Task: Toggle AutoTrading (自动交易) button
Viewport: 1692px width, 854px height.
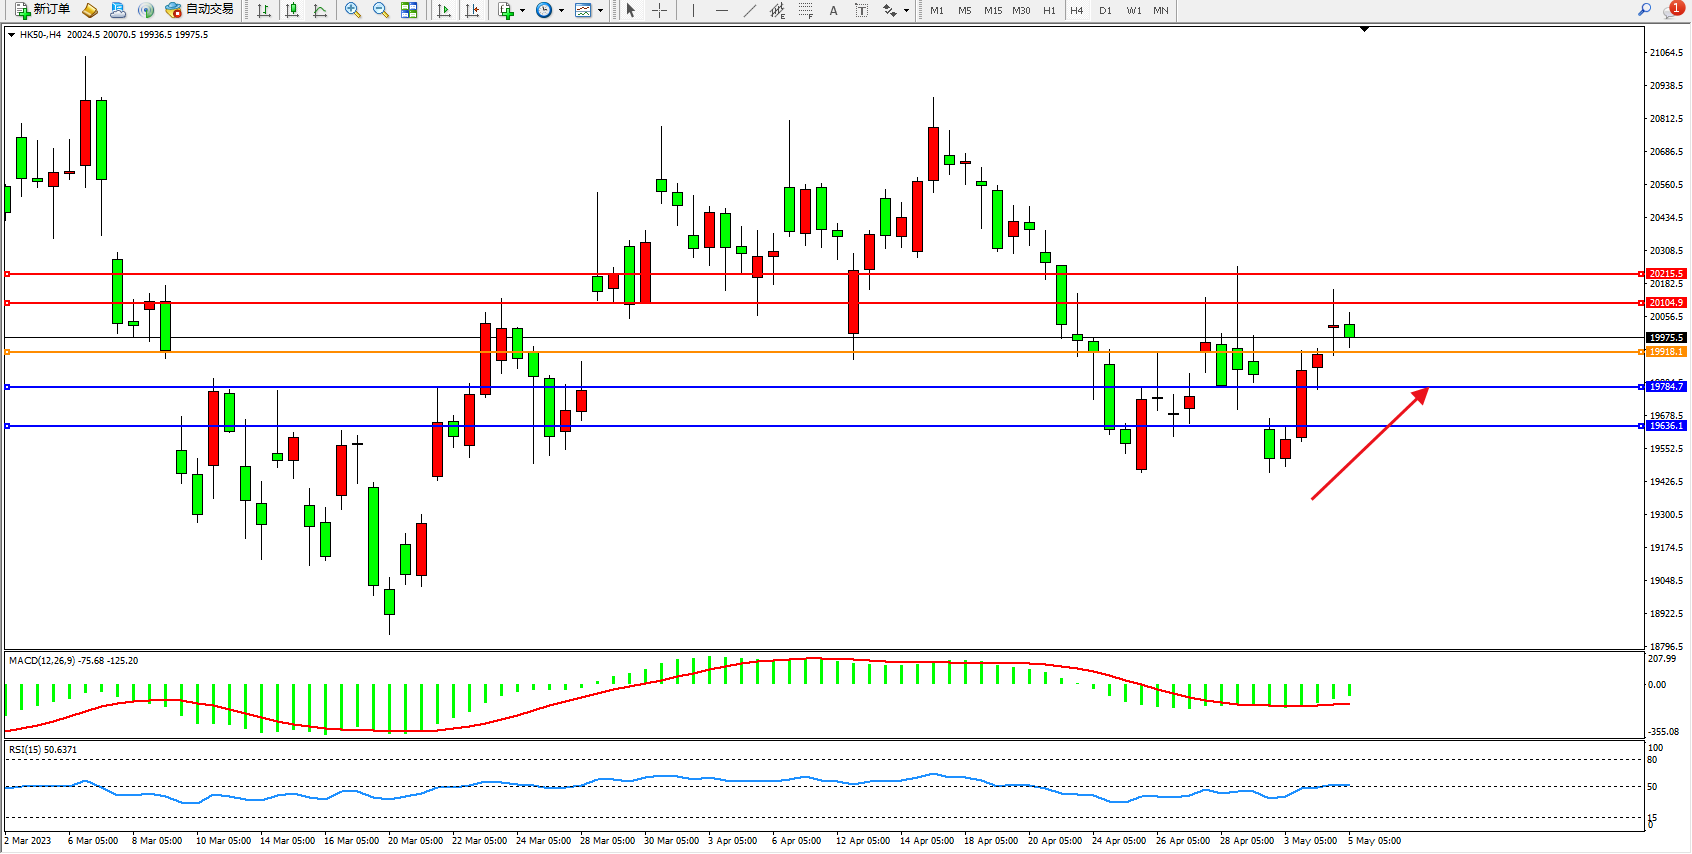Action: point(199,10)
